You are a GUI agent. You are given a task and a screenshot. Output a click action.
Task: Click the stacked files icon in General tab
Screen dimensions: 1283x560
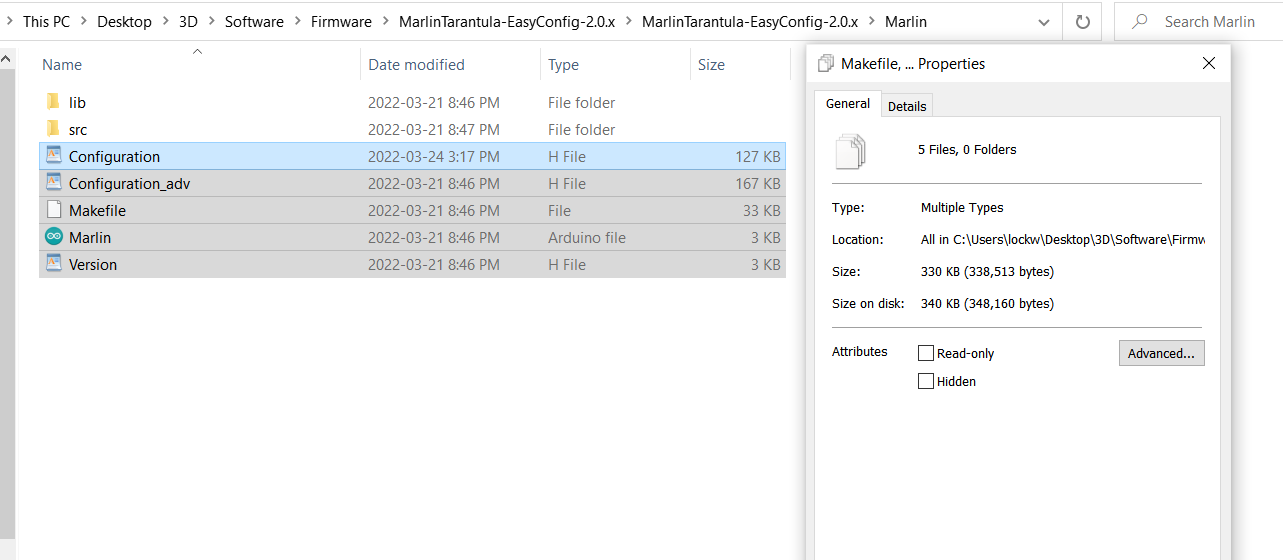click(x=849, y=151)
